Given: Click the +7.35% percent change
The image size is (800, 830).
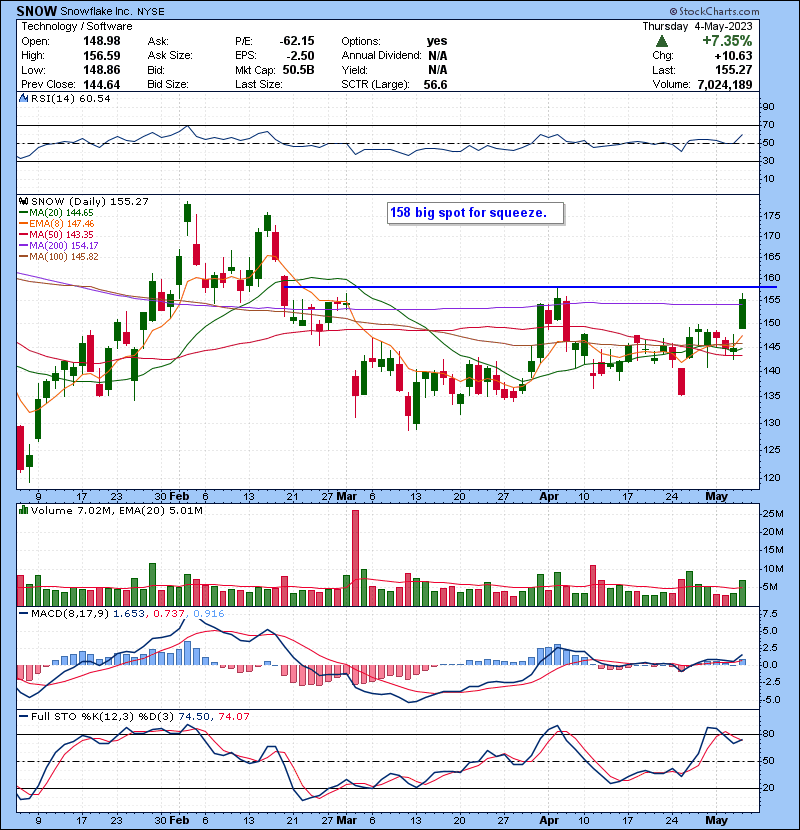Looking at the screenshot, I should [x=727, y=41].
